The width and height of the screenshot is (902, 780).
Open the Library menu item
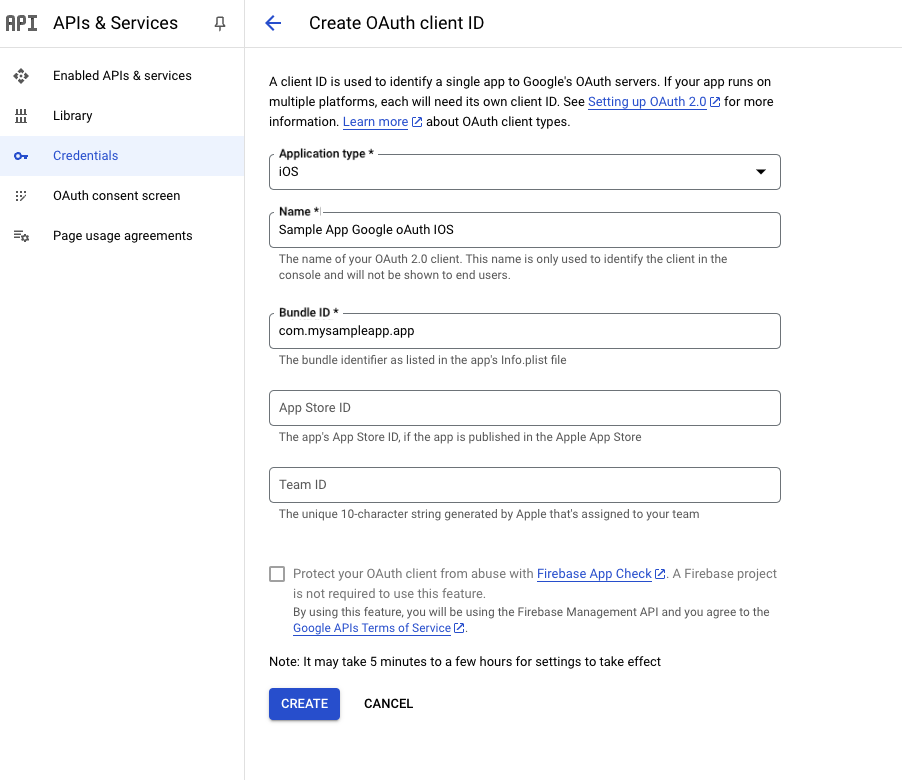(122, 116)
